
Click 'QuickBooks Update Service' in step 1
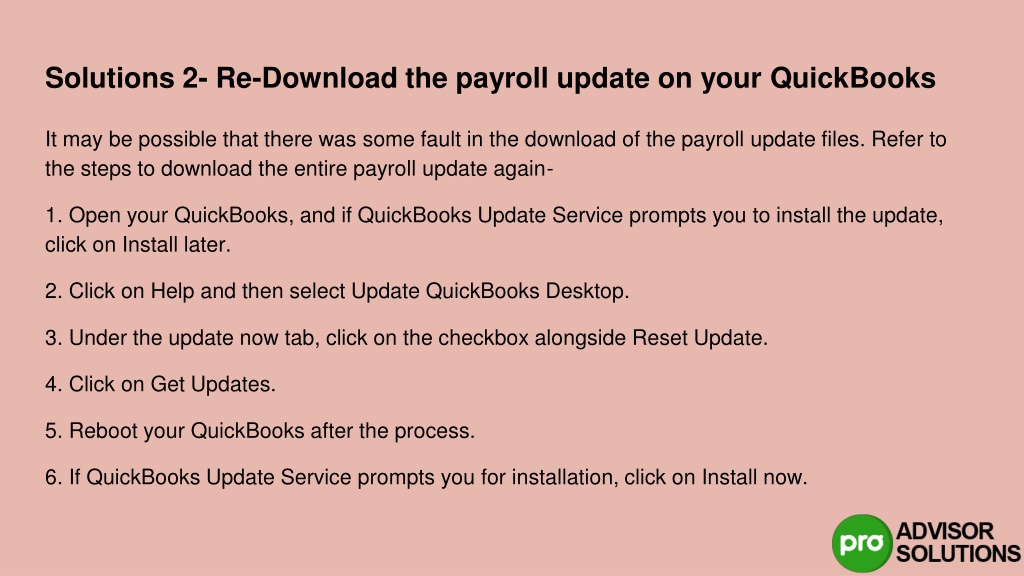point(490,215)
